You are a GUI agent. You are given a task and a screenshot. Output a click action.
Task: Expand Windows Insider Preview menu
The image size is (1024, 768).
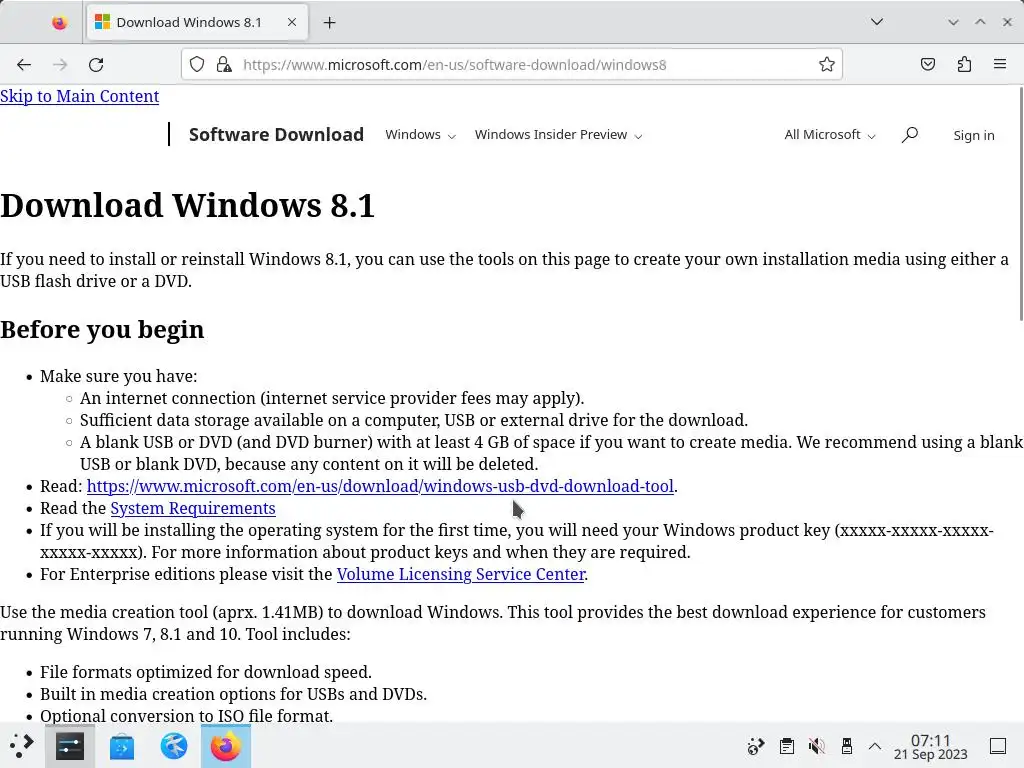558,135
